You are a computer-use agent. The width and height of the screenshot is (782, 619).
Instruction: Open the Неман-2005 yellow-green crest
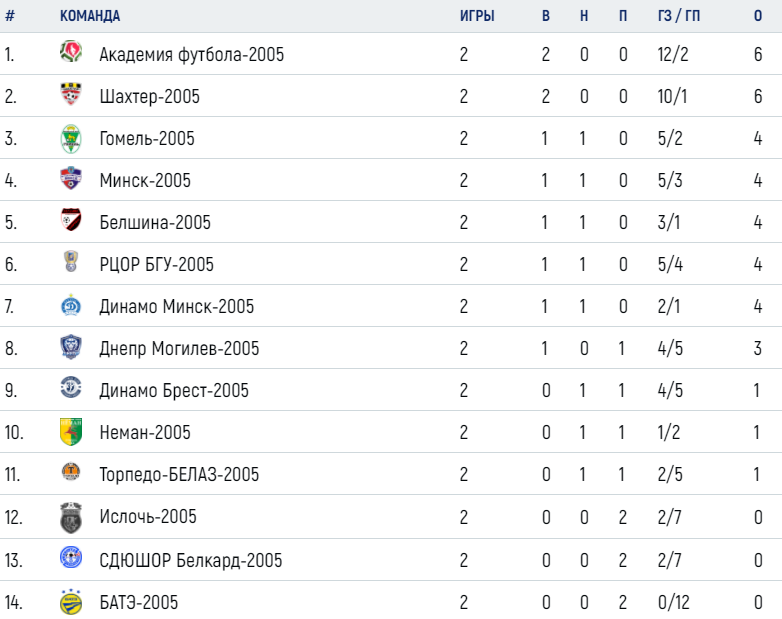click(71, 432)
